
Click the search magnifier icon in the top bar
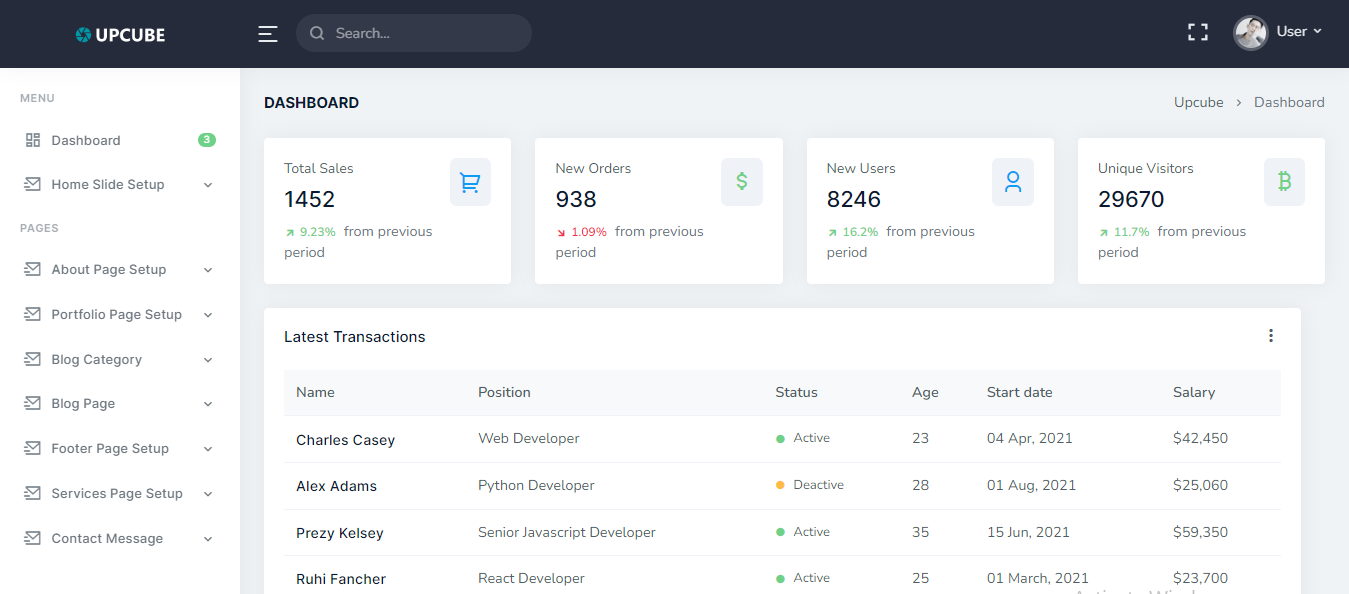pos(316,33)
